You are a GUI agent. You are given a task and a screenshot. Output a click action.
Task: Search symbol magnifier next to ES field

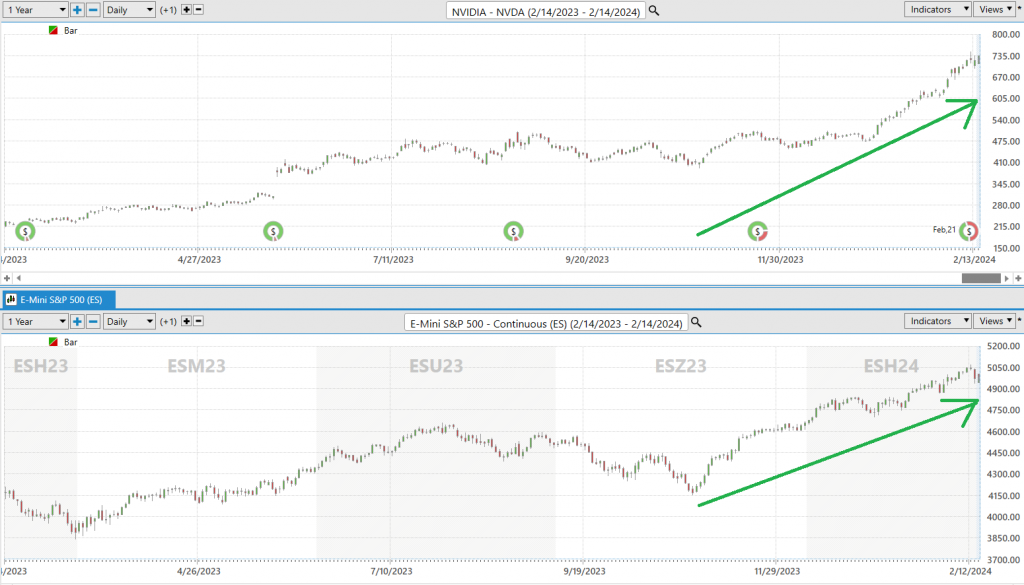point(696,323)
